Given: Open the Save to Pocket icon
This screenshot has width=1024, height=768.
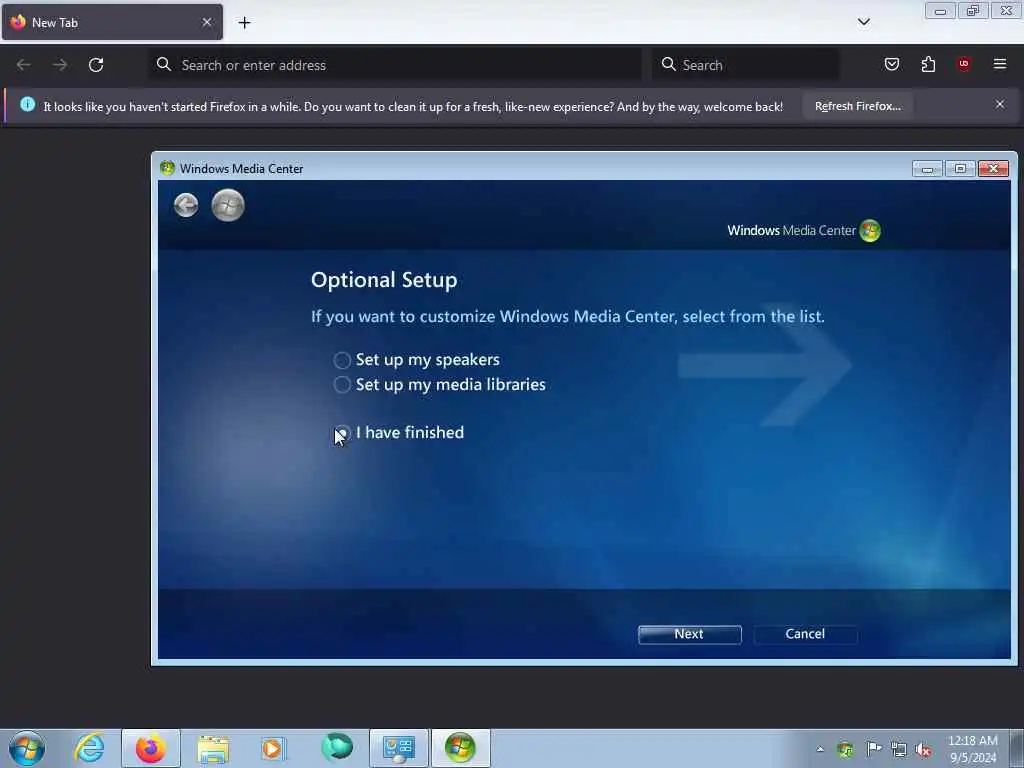Looking at the screenshot, I should click(x=891, y=64).
